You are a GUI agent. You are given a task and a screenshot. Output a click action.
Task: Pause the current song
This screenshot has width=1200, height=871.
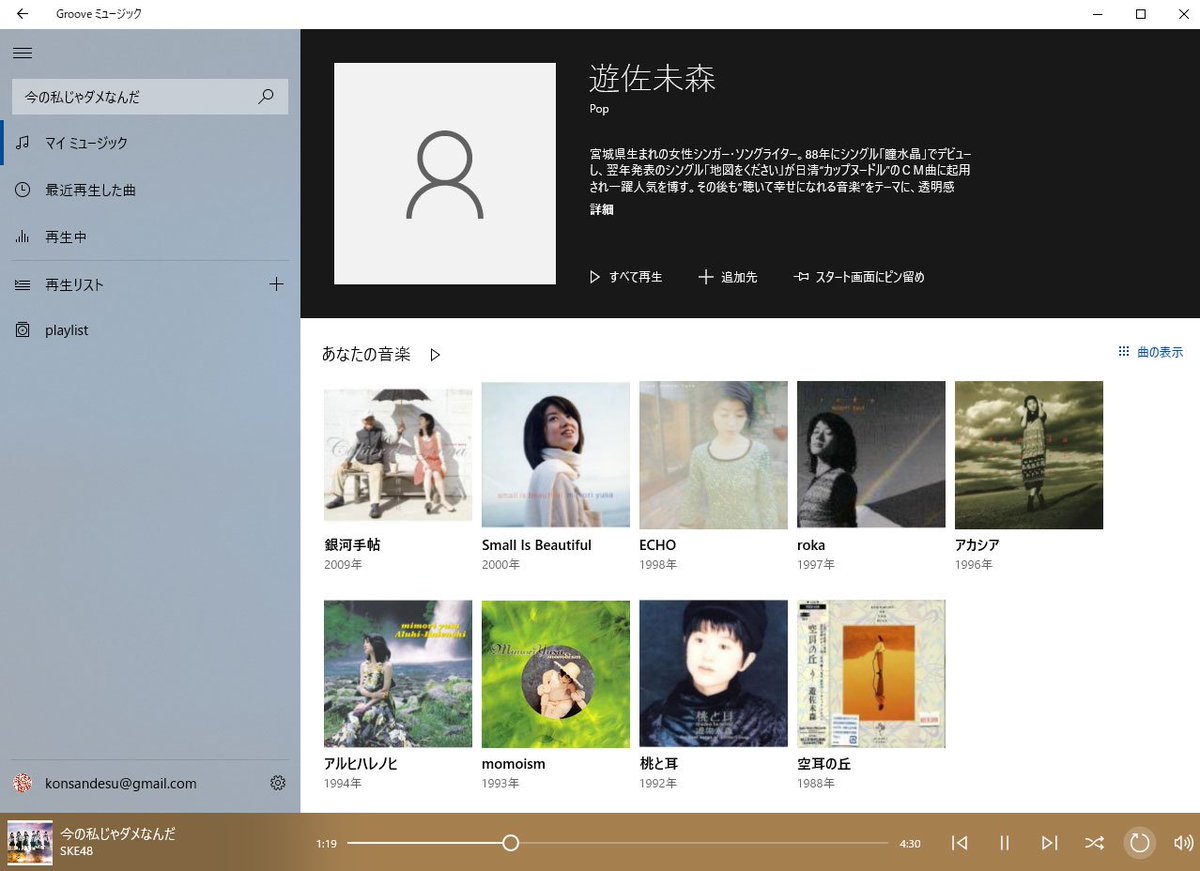[x=1004, y=843]
